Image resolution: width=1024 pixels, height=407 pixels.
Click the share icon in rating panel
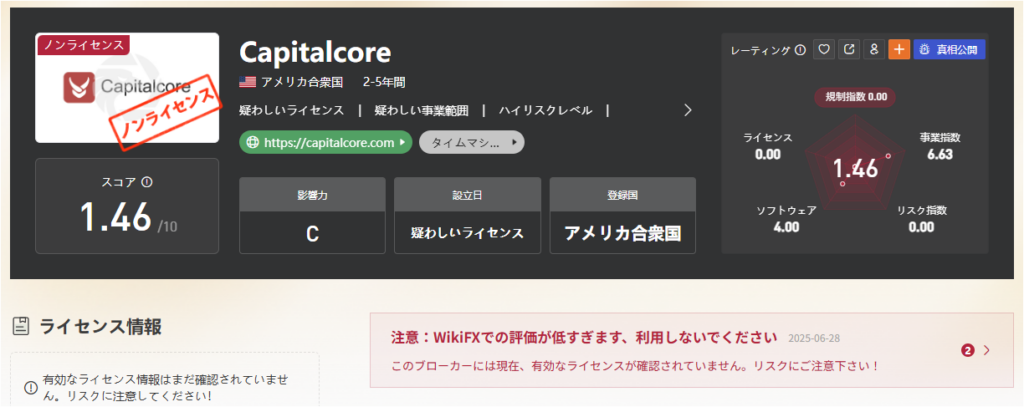pos(849,50)
